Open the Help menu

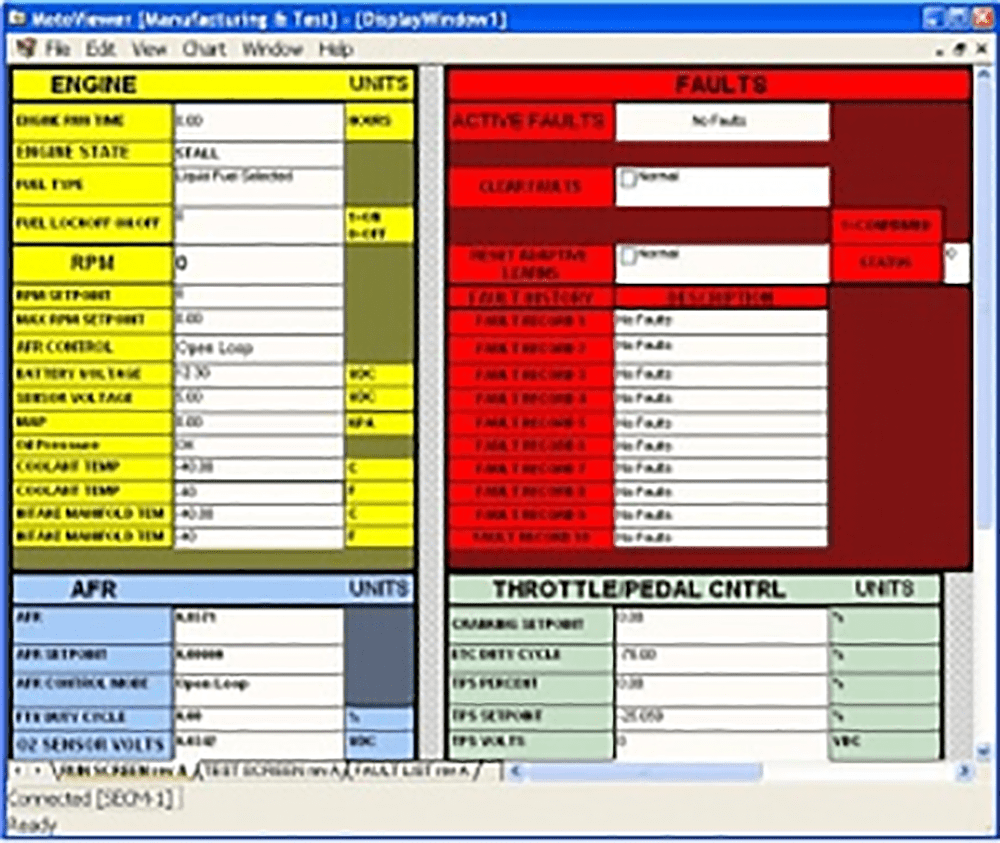point(336,48)
